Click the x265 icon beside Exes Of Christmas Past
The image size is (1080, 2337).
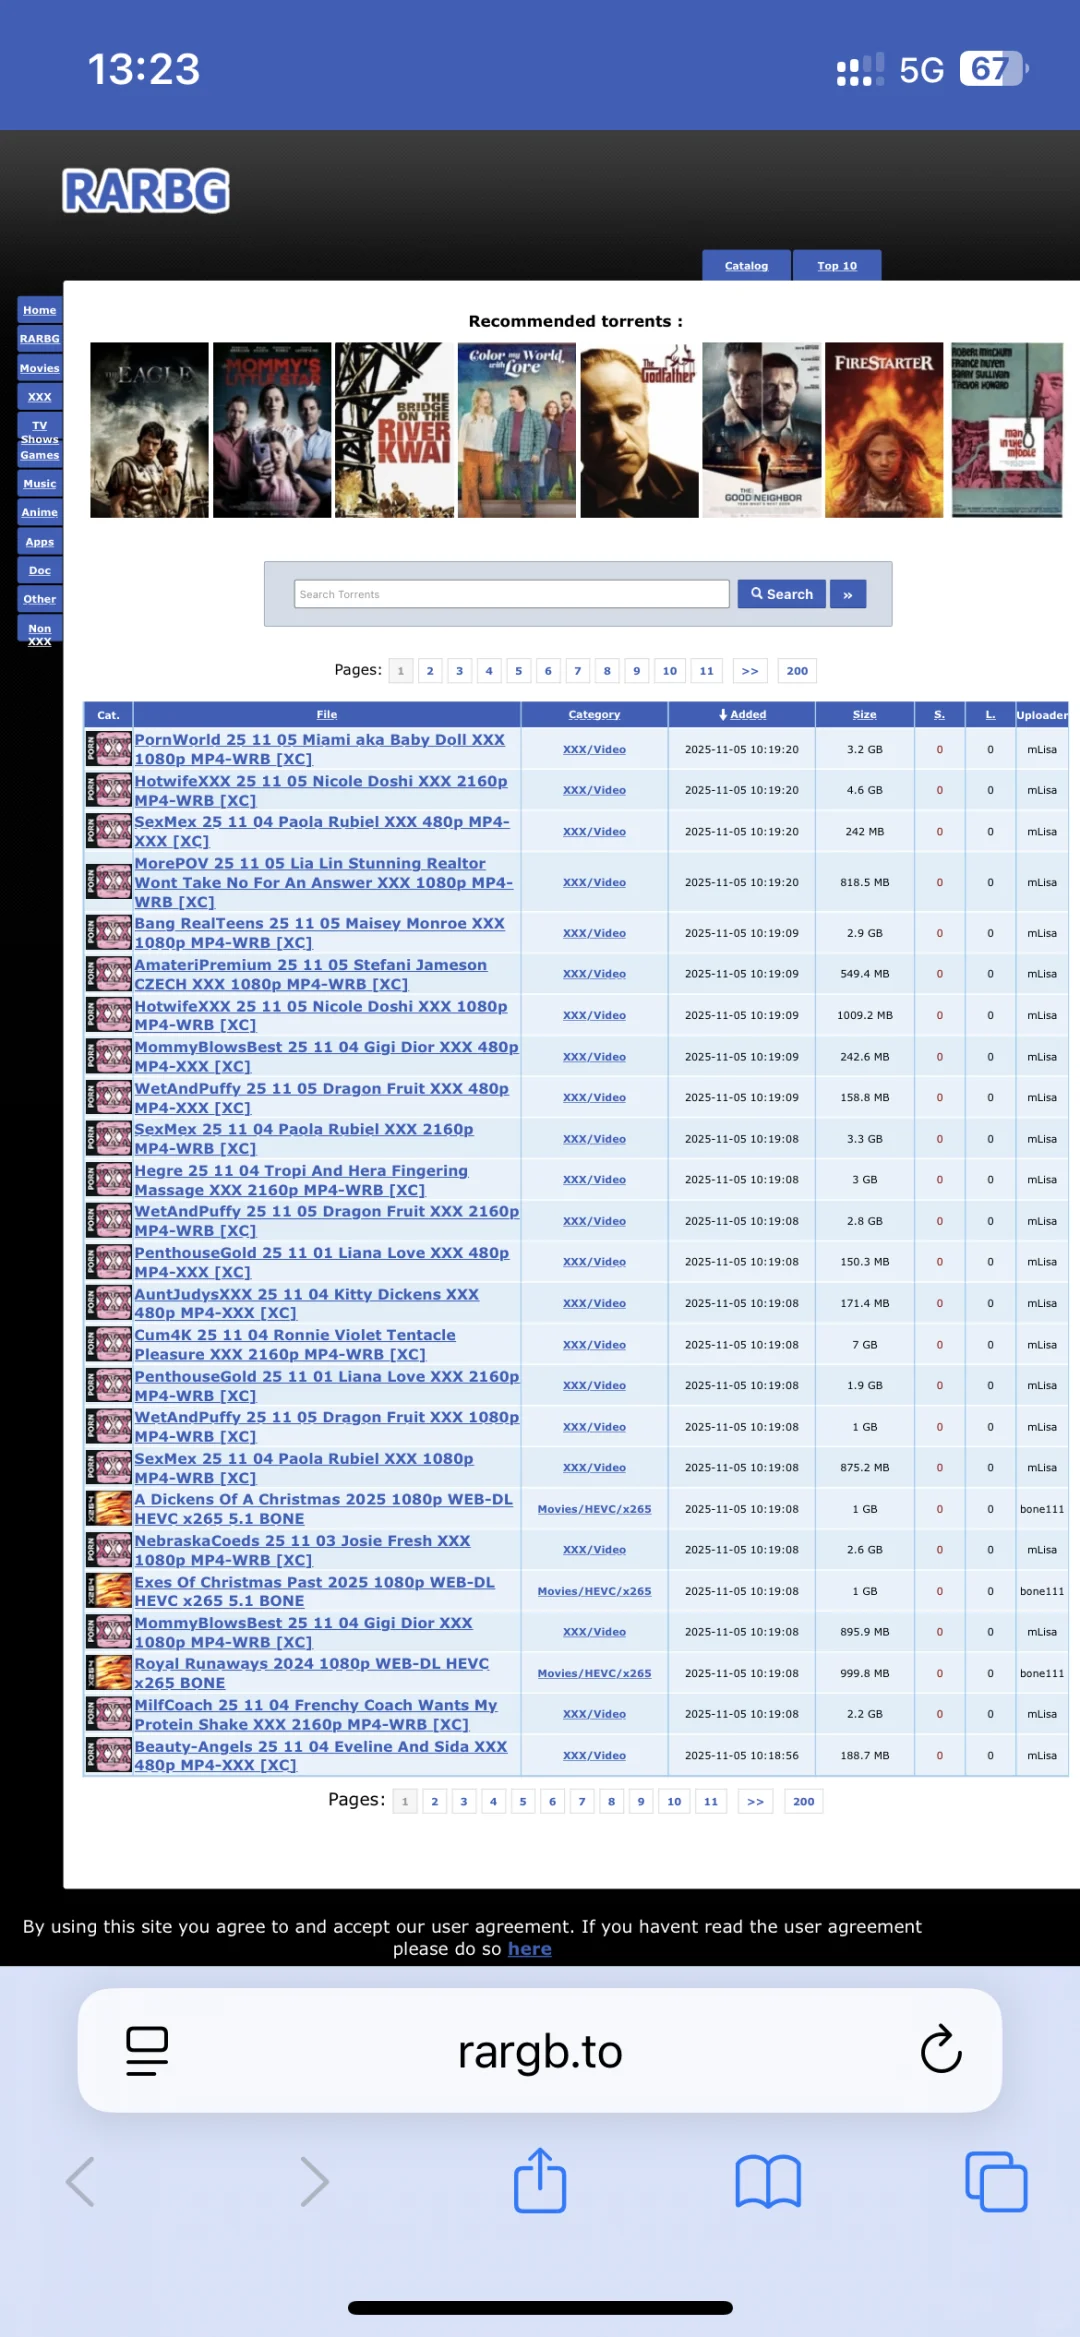tap(109, 1591)
